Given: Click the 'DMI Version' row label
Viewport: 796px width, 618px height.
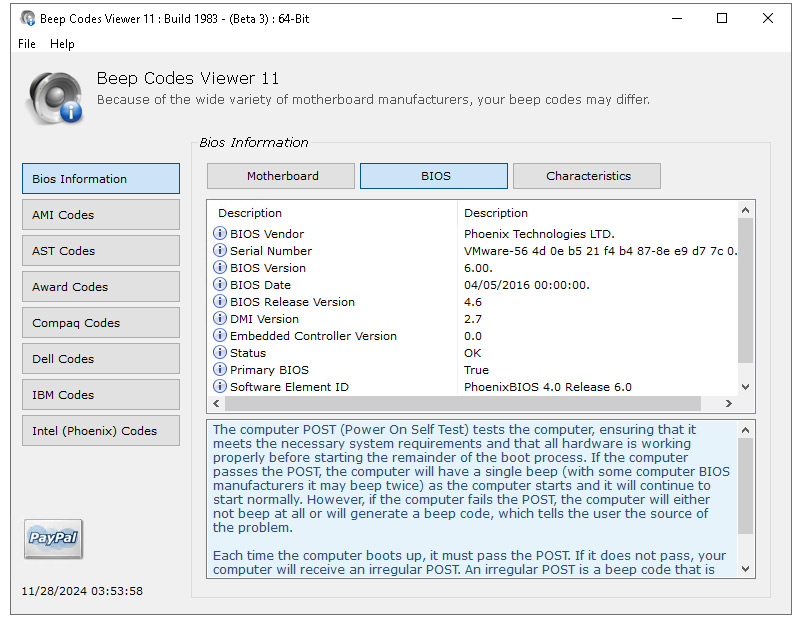Looking at the screenshot, I should (x=264, y=318).
